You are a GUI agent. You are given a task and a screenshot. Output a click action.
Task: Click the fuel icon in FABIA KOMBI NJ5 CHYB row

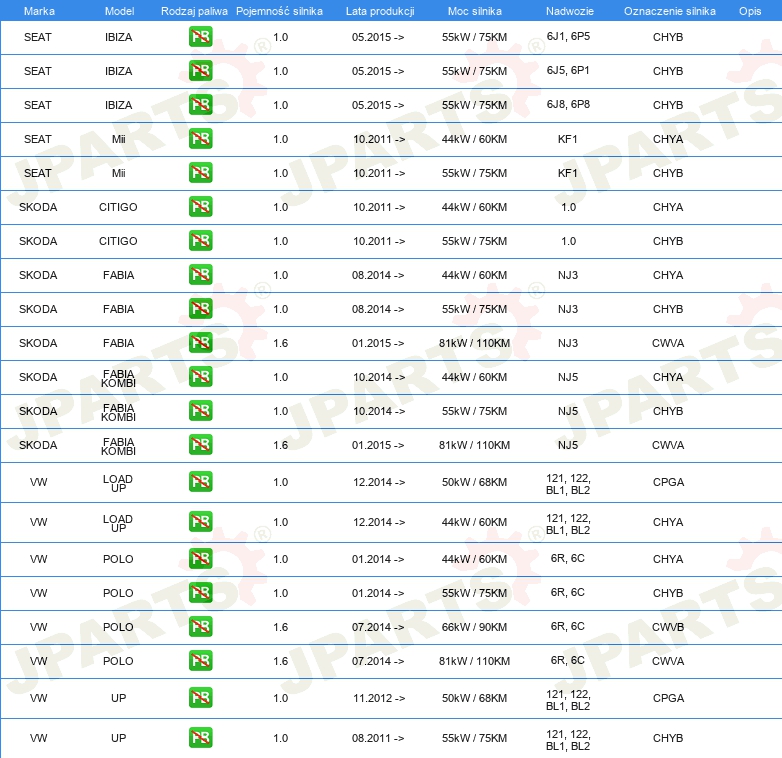click(200, 410)
